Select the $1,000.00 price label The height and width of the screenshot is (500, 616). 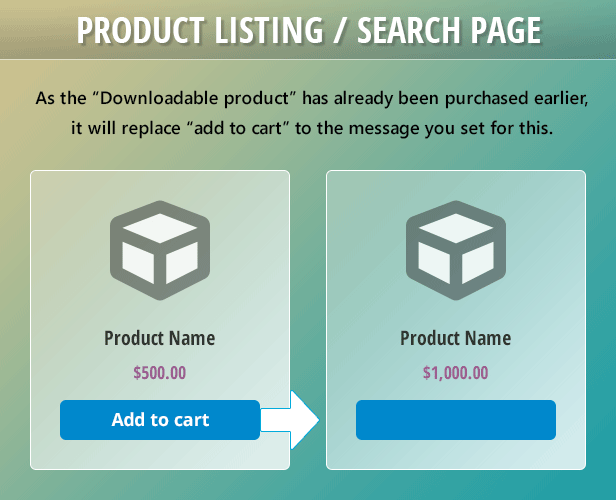[x=456, y=373]
